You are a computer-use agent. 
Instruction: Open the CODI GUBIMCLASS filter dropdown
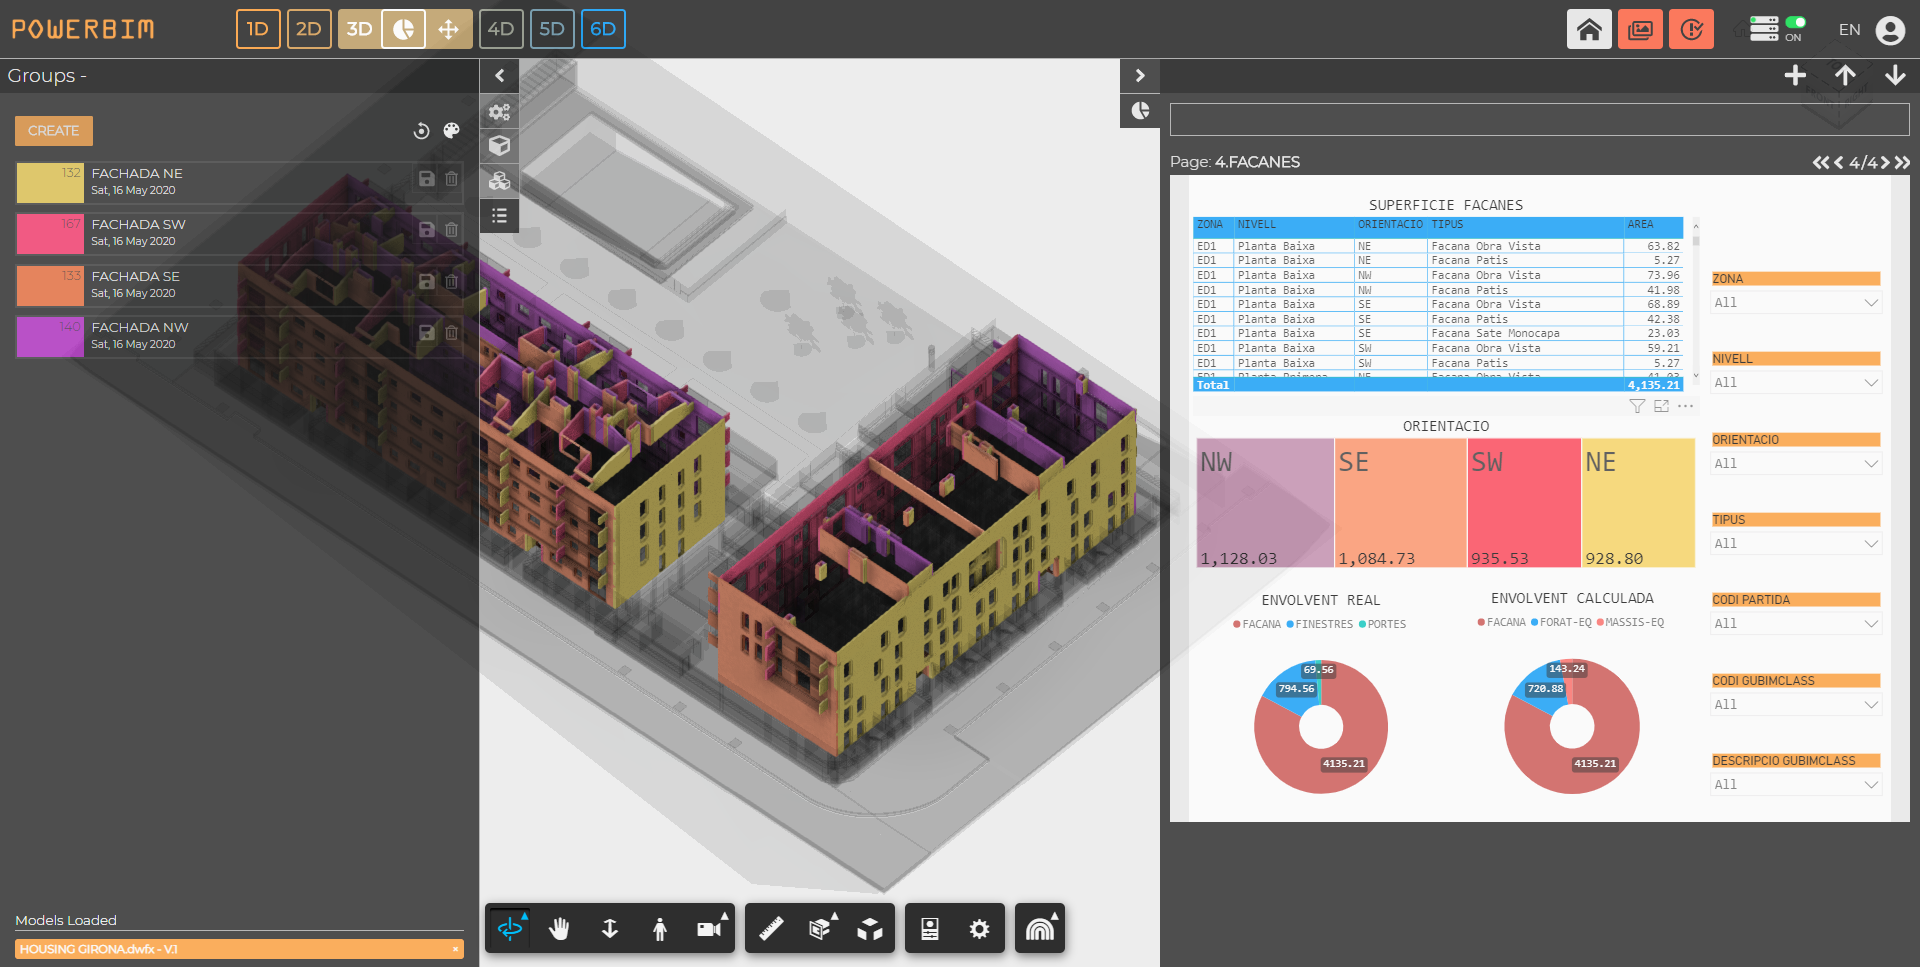click(x=1796, y=705)
